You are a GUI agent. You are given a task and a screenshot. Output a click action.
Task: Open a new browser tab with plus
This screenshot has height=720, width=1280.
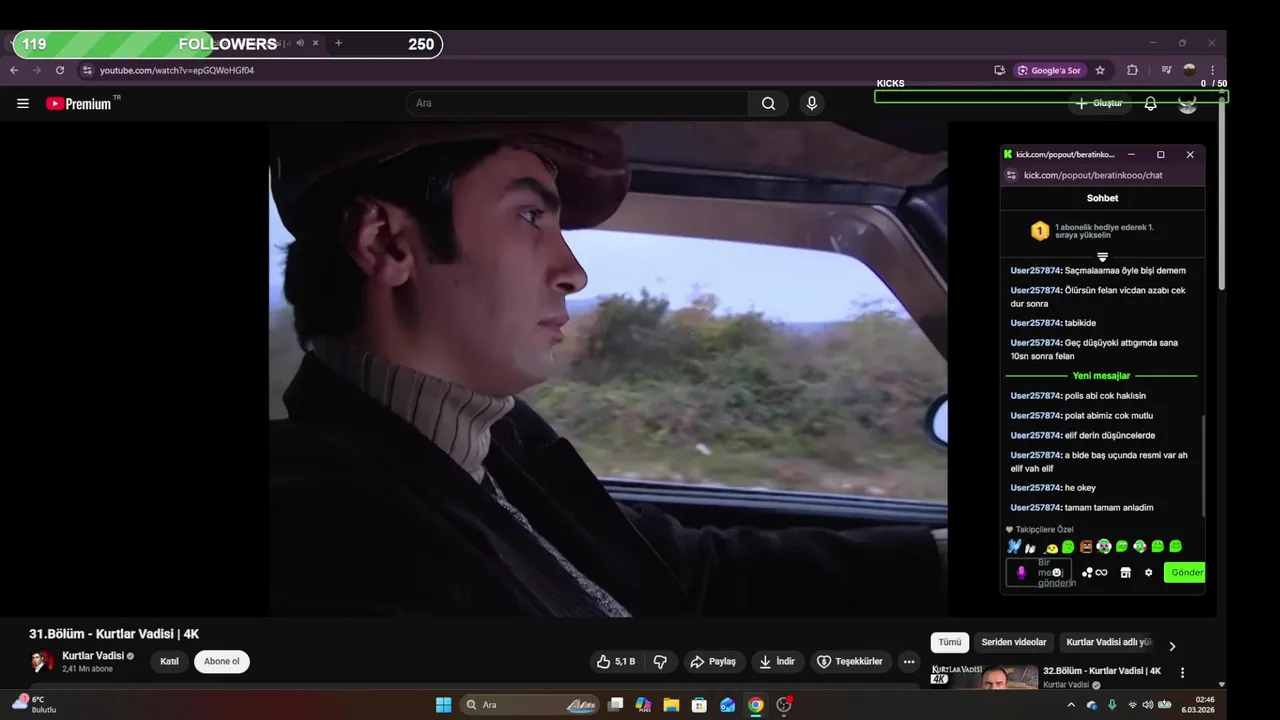point(338,43)
